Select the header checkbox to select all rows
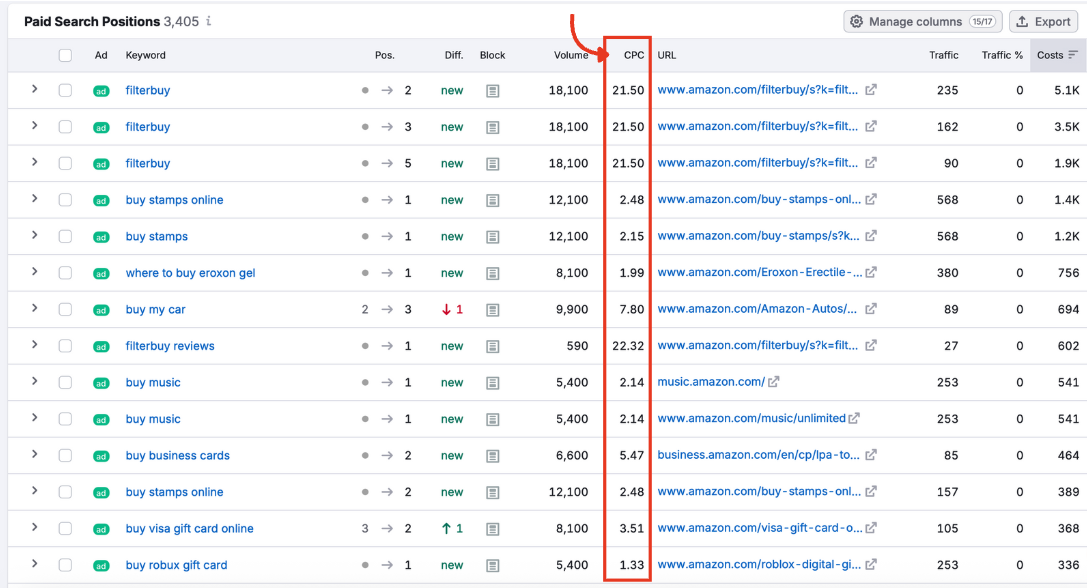The height and width of the screenshot is (588, 1087). pos(66,55)
